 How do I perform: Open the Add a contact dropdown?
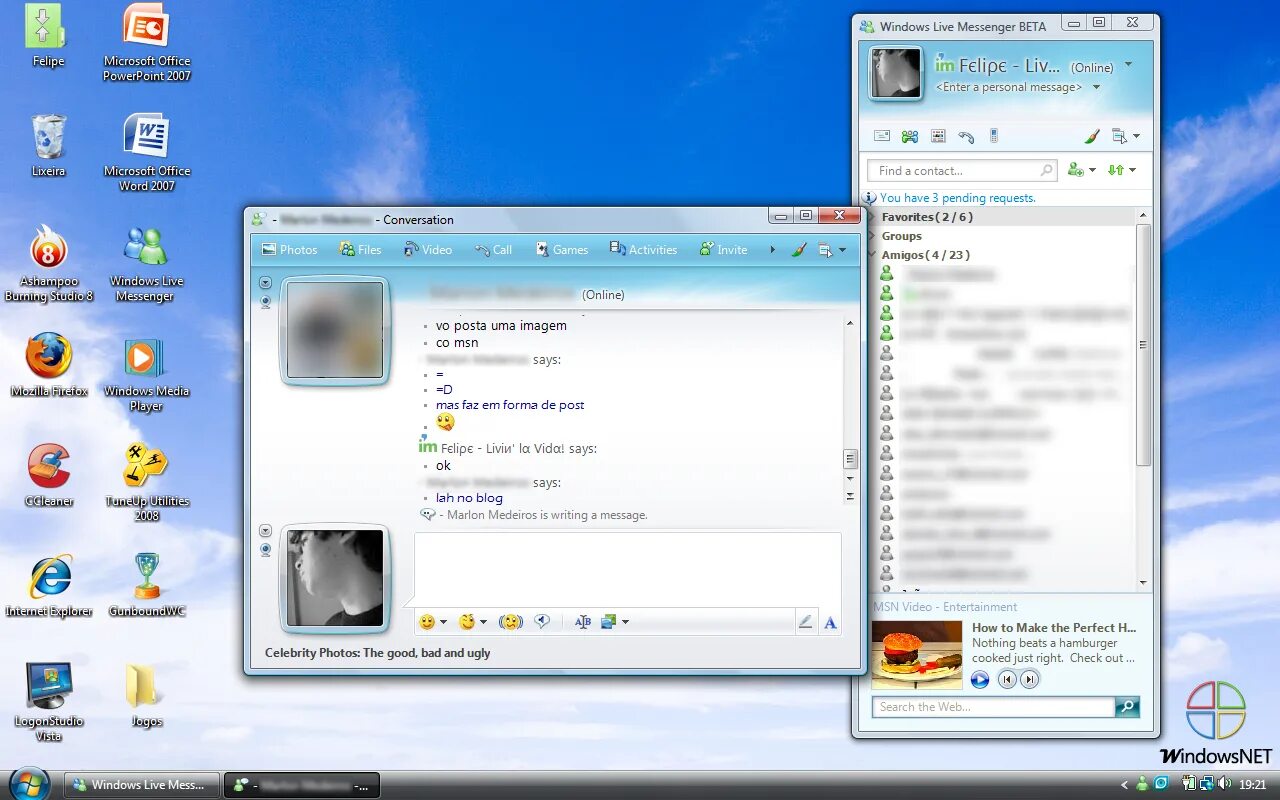1081,170
